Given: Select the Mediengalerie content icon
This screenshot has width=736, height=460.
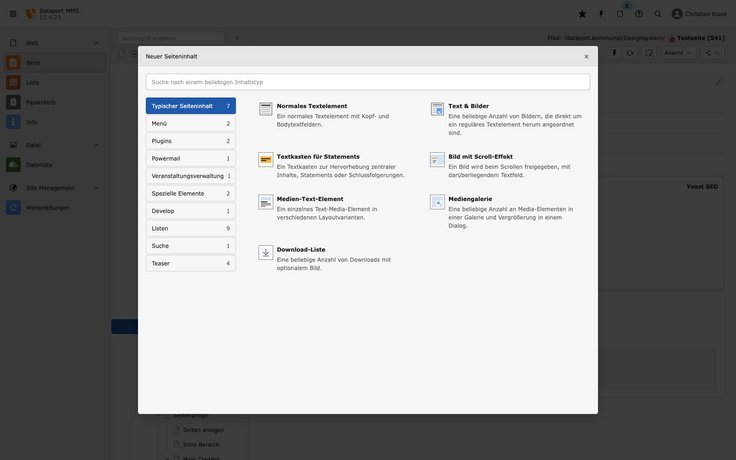Looking at the screenshot, I should 438,202.
